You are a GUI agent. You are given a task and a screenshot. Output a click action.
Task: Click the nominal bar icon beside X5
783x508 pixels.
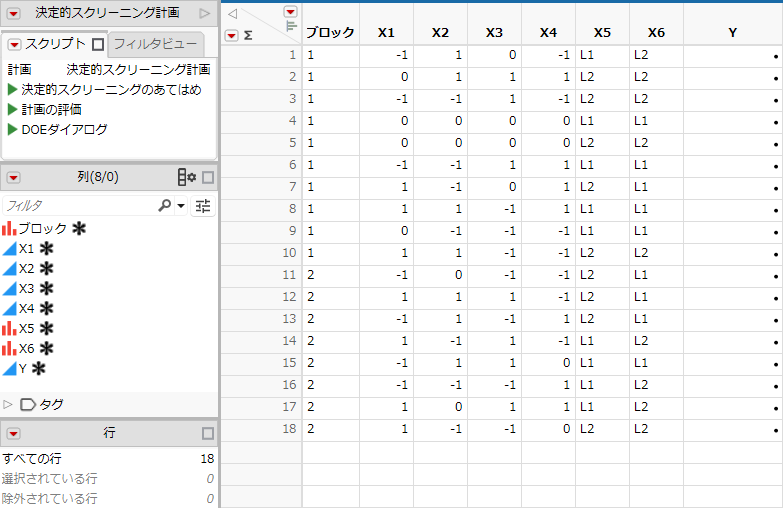[x=9, y=328]
